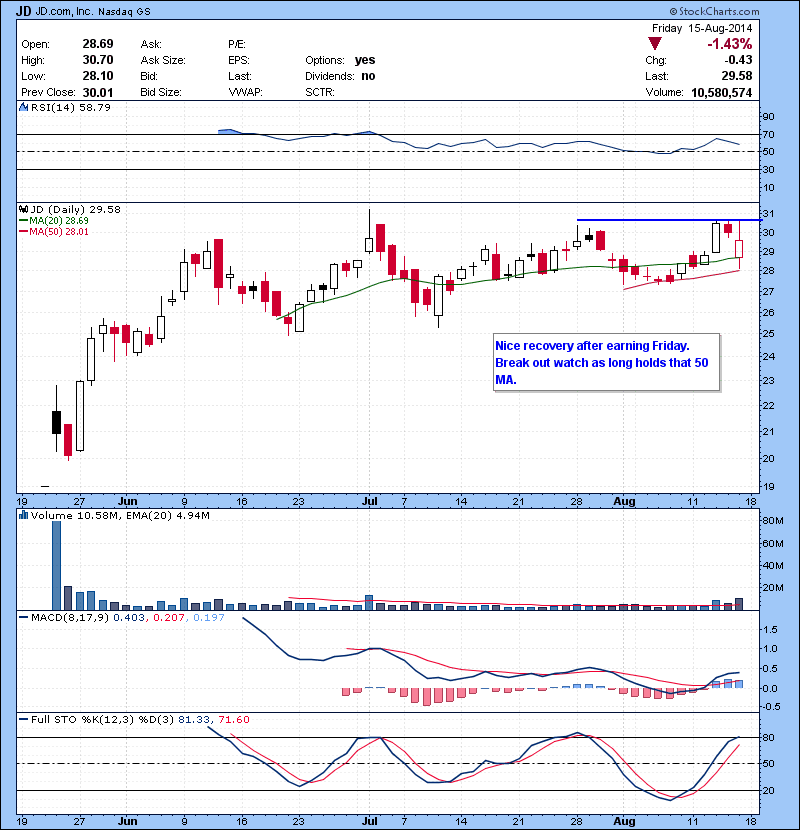The width and height of the screenshot is (800, 830).
Task: Click the VWAP label
Action: click(x=246, y=93)
